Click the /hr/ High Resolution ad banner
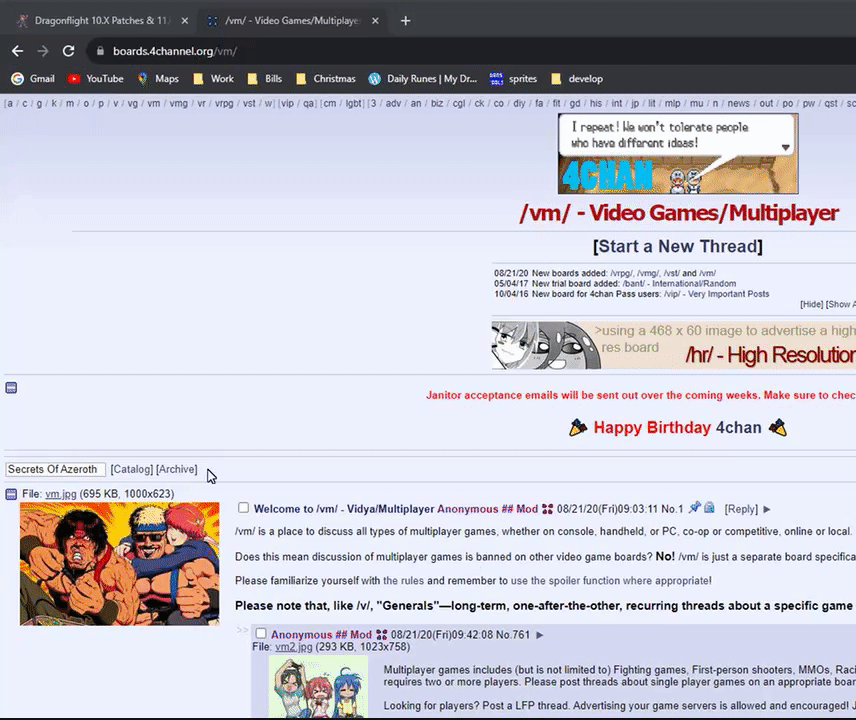This screenshot has width=856, height=720. pos(674,345)
